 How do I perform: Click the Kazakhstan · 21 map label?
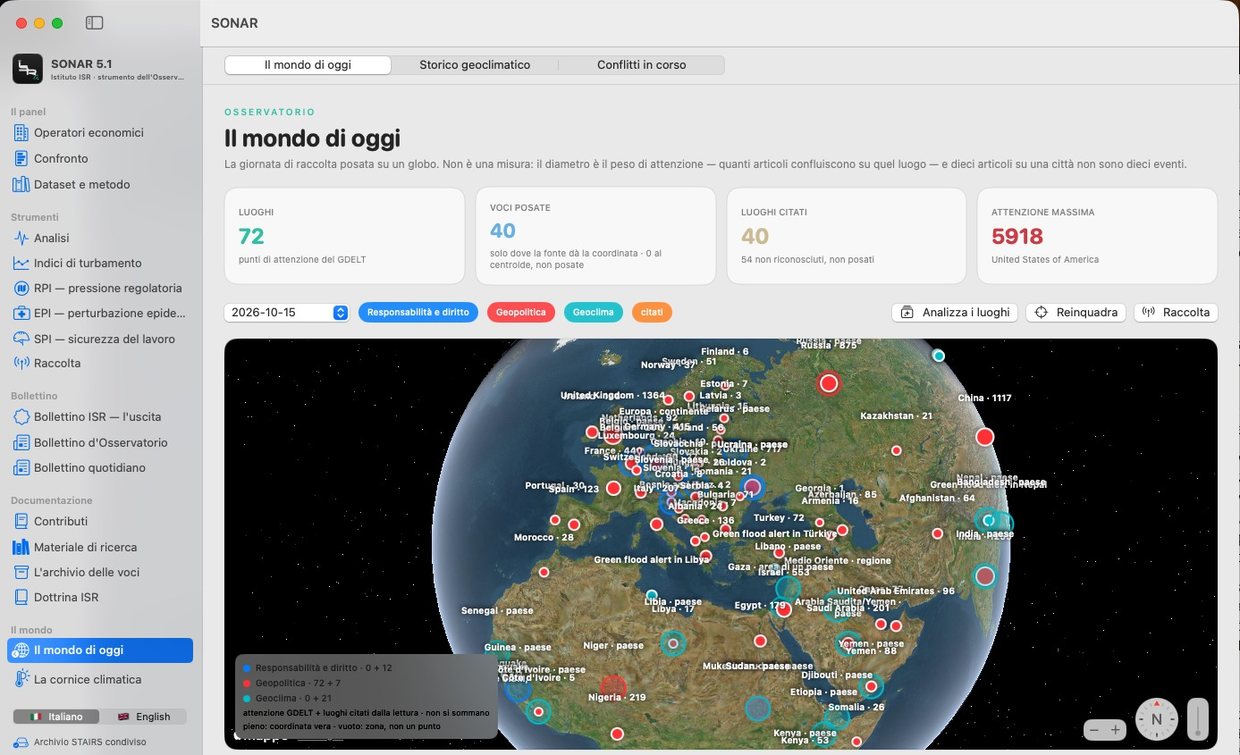896,415
